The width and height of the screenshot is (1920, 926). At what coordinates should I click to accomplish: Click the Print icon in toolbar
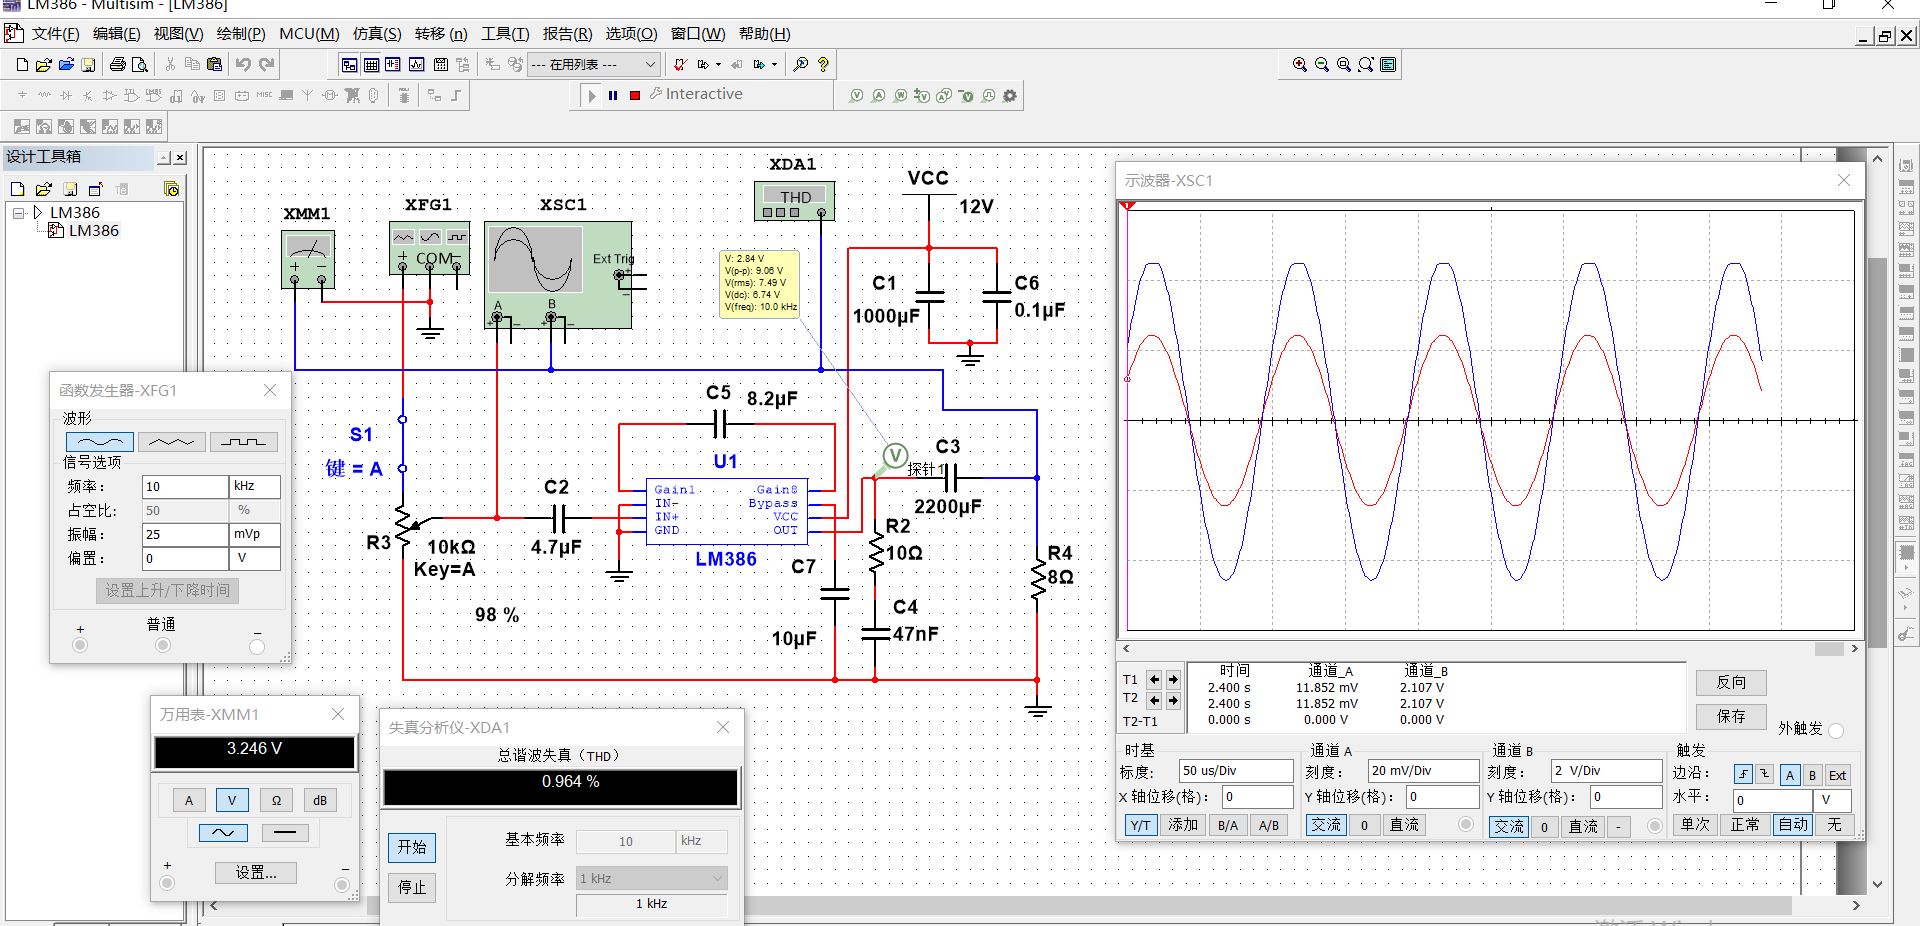pos(118,65)
